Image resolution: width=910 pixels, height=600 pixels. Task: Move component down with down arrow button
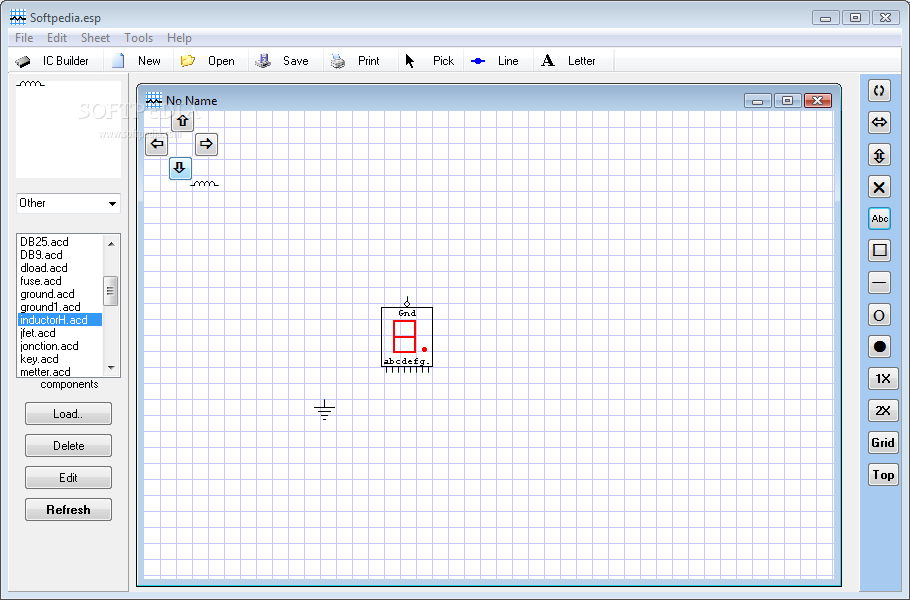point(180,168)
